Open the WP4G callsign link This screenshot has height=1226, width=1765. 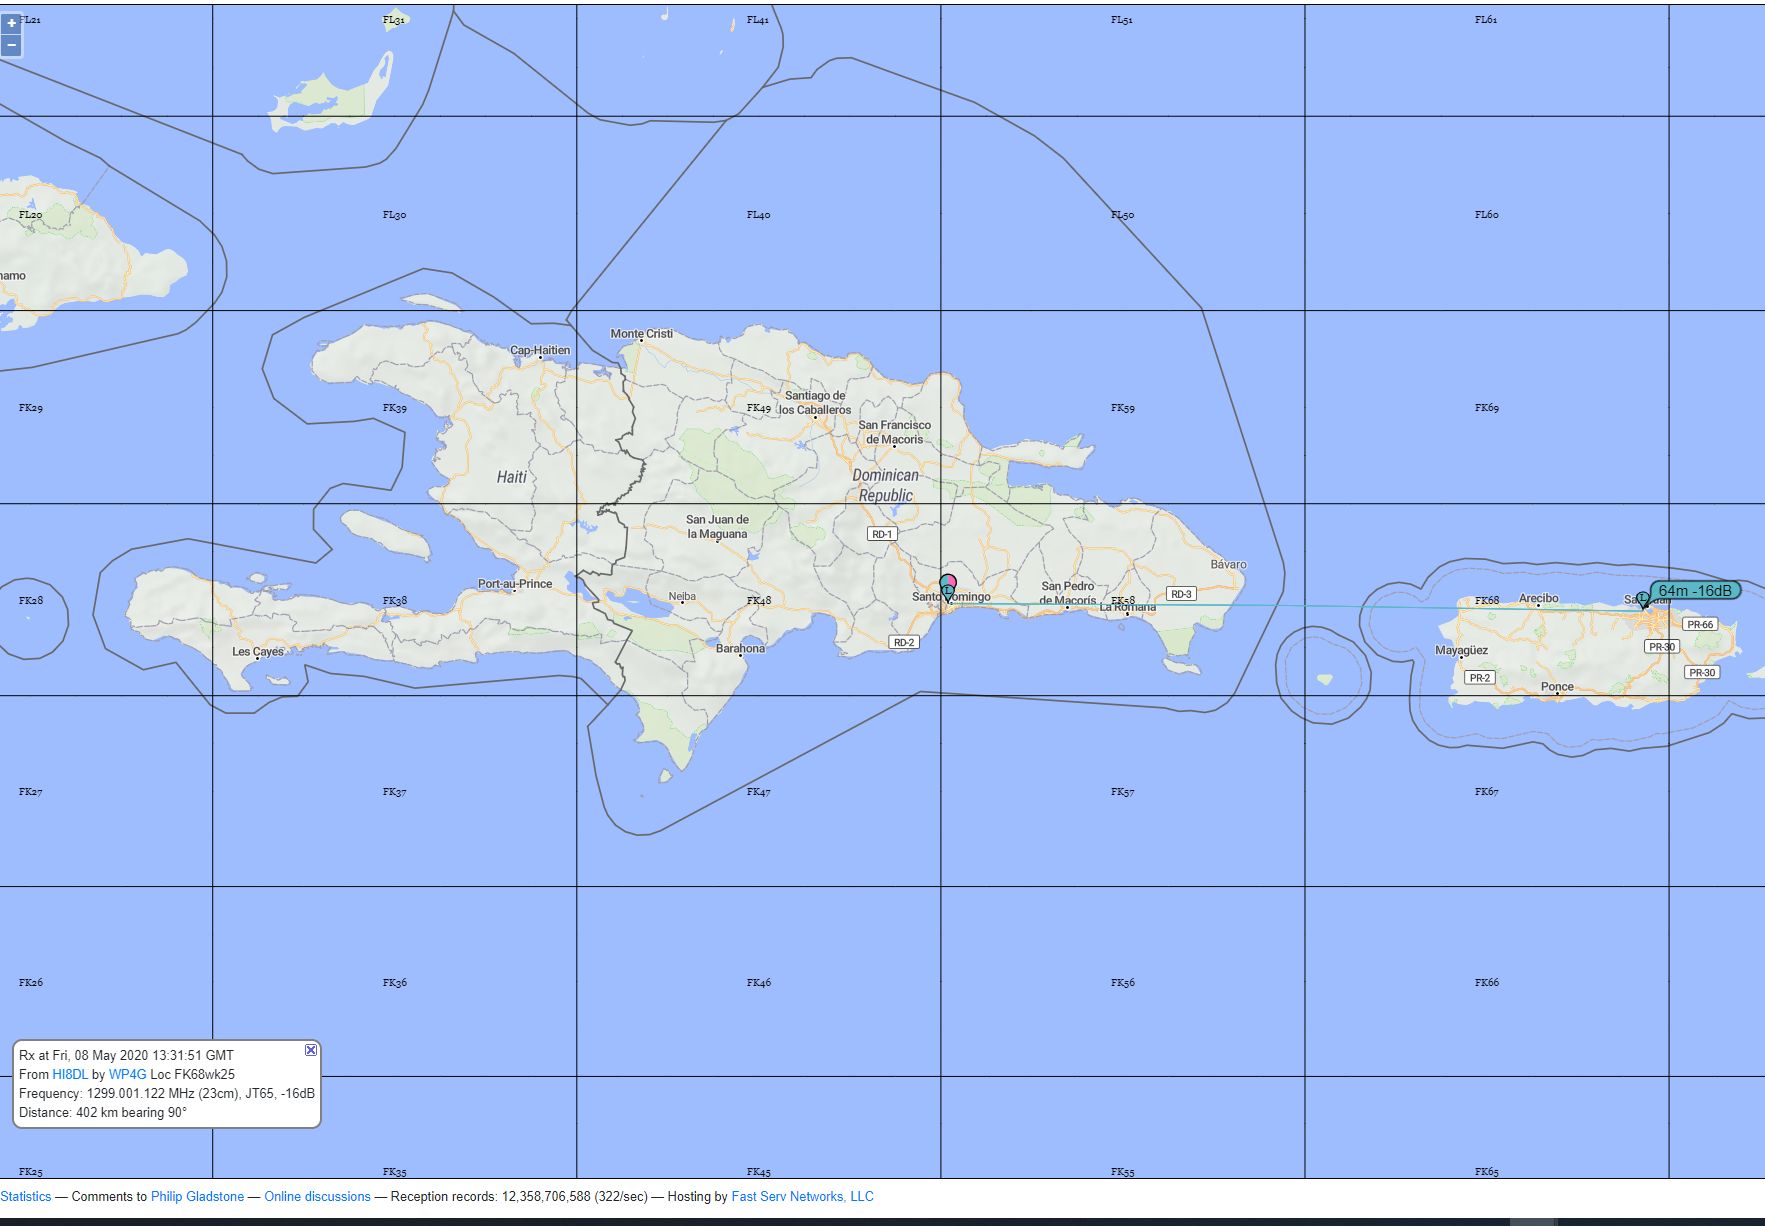(x=127, y=1074)
